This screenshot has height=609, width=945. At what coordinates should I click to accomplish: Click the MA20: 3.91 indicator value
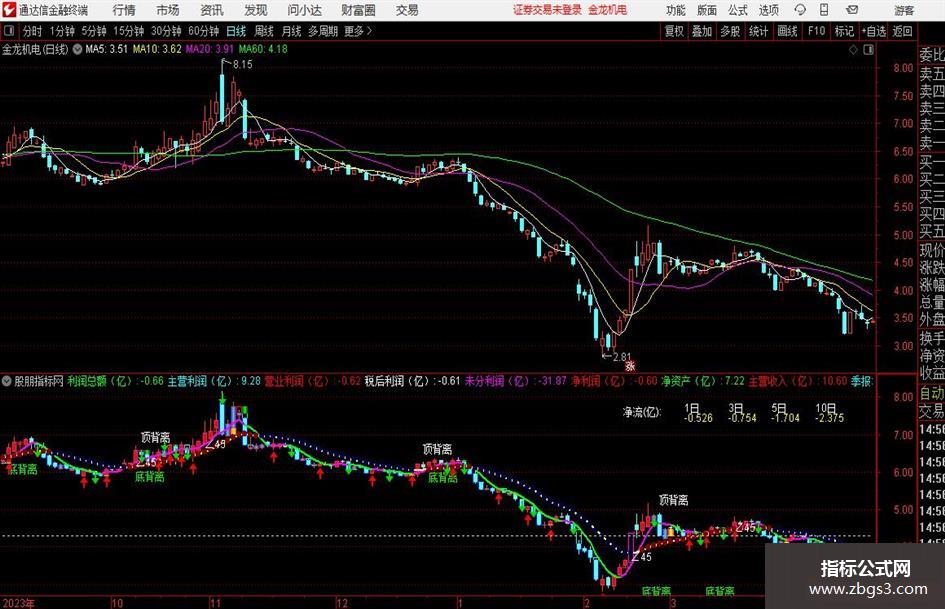(209, 49)
